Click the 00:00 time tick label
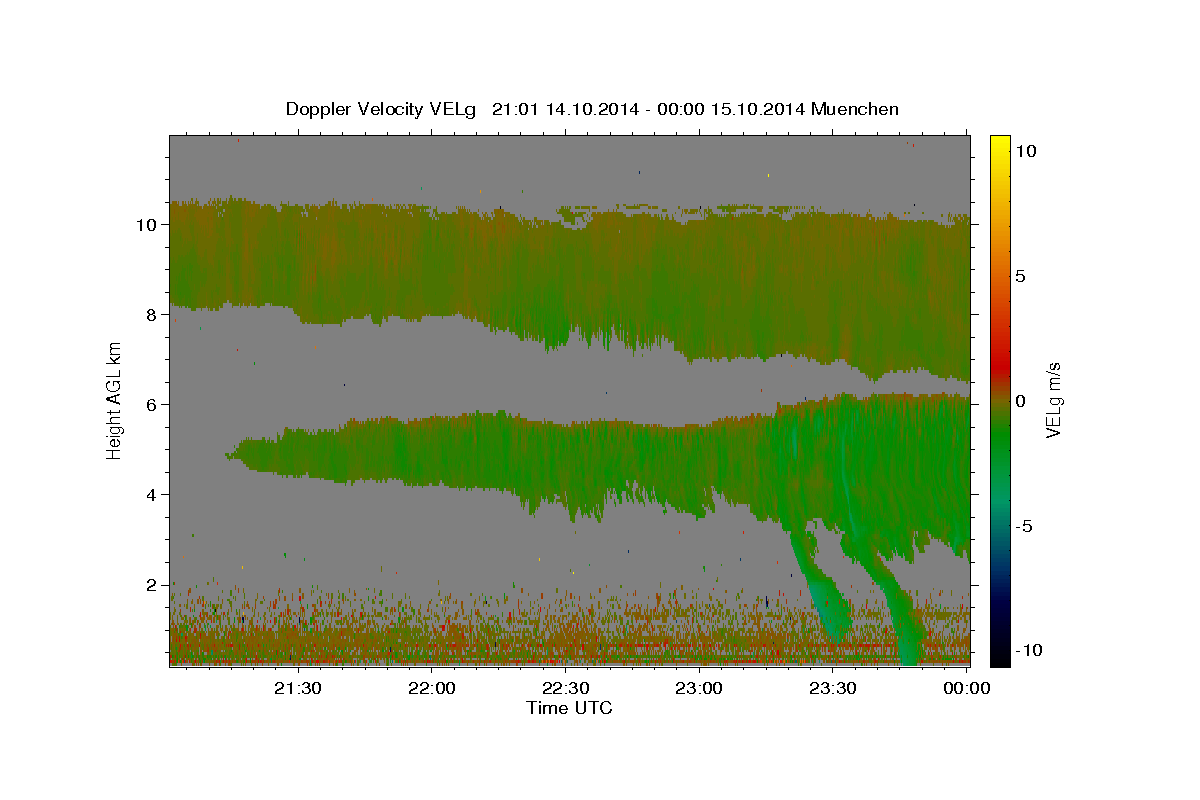 click(x=966, y=688)
